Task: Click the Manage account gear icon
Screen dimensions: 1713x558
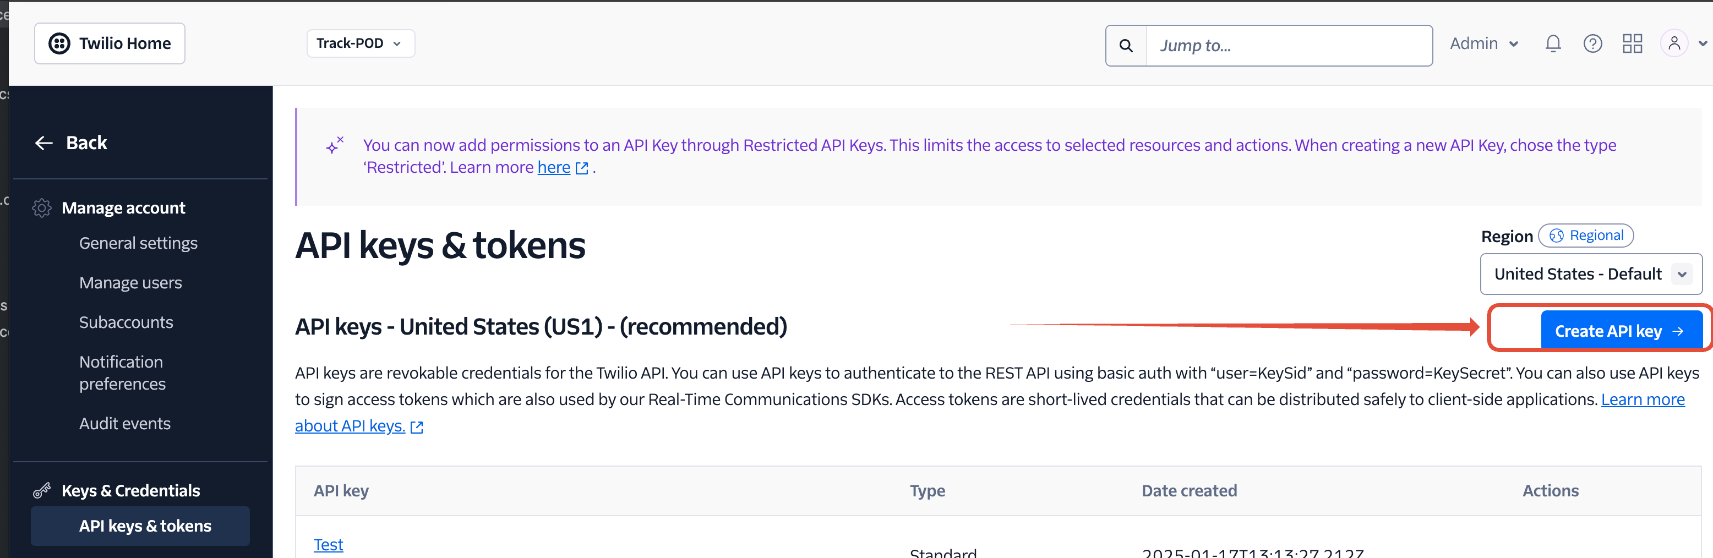Action: pos(42,208)
